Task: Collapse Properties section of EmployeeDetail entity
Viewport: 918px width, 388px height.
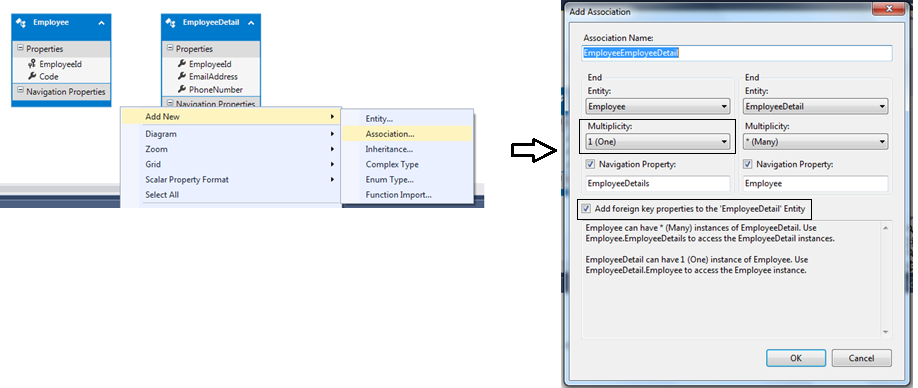Action: pyautogui.click(x=170, y=49)
